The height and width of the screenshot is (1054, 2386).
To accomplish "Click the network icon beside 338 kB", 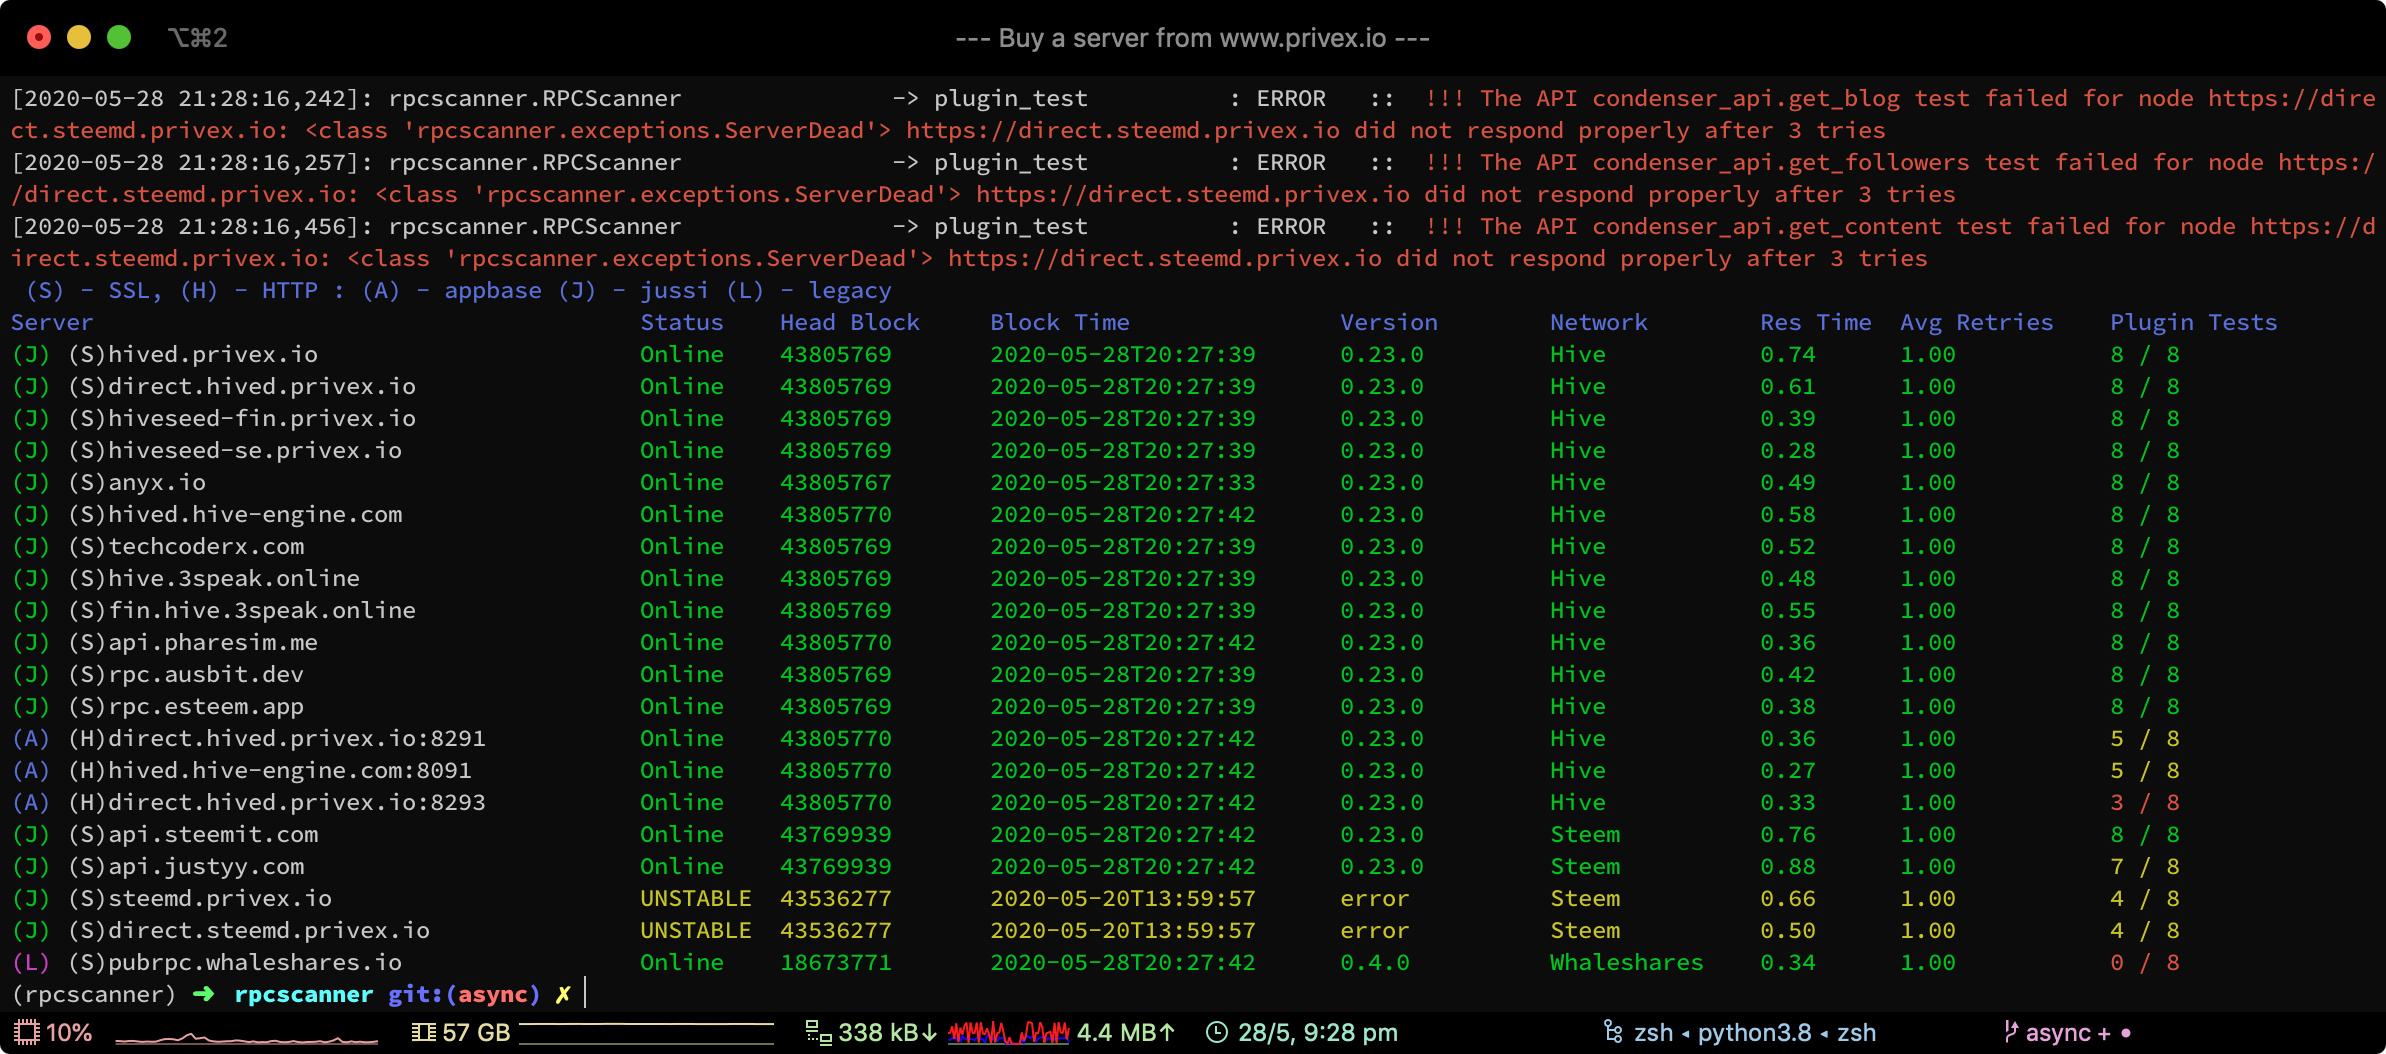I will 818,1032.
